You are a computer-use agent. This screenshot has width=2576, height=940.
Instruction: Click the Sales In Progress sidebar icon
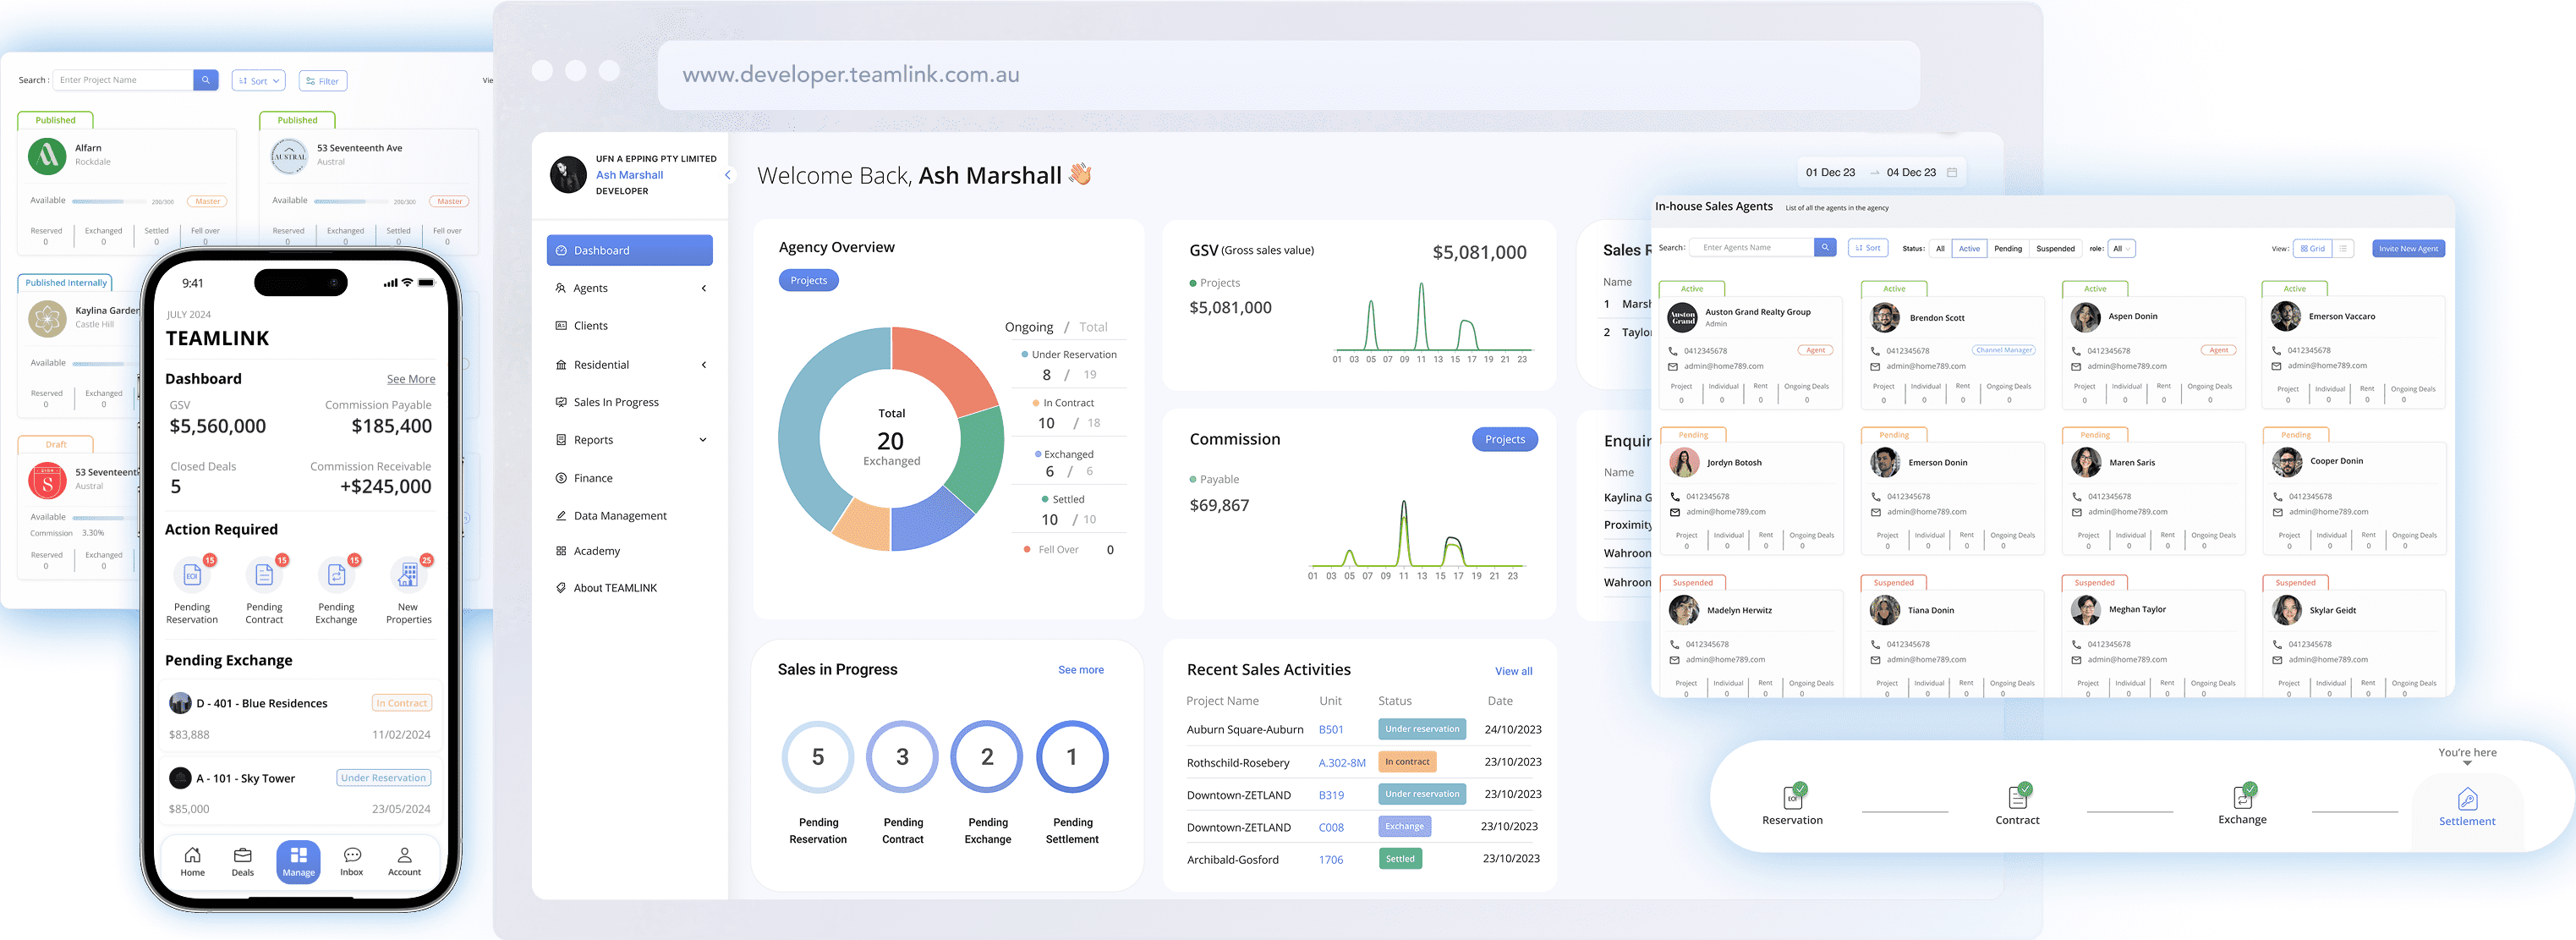[561, 402]
